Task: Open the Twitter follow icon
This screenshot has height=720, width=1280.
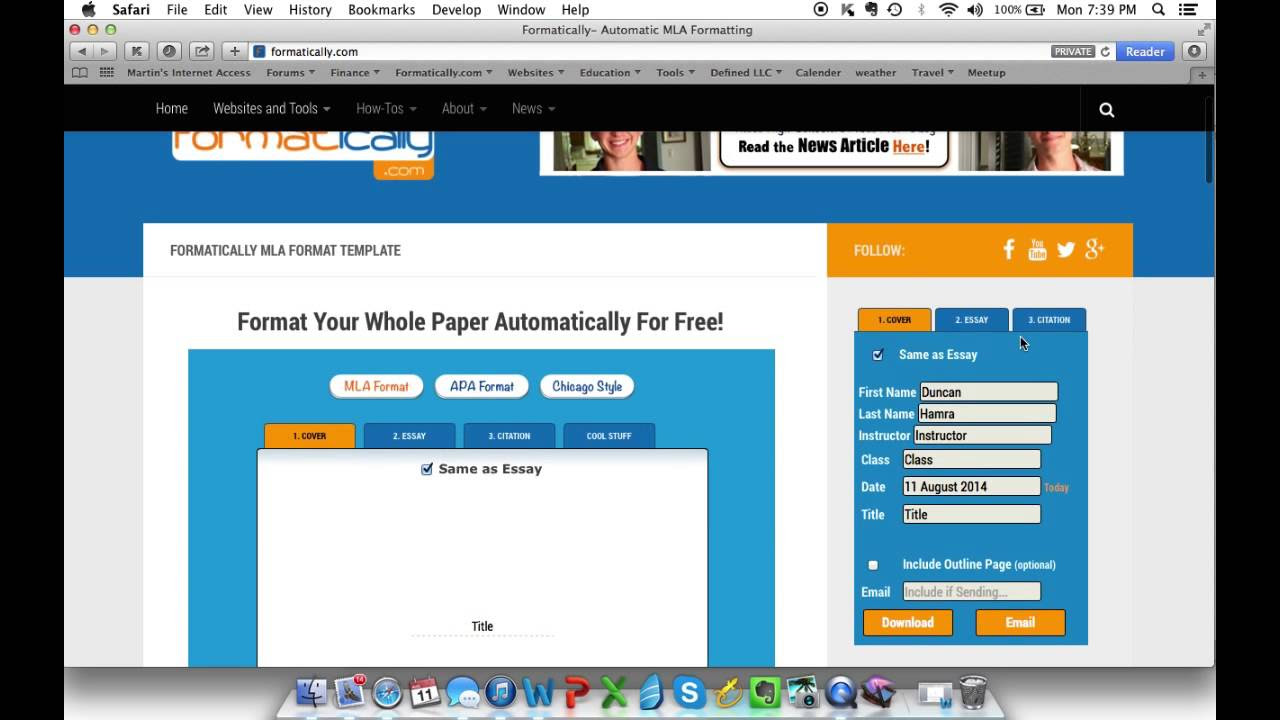Action: [1066, 250]
